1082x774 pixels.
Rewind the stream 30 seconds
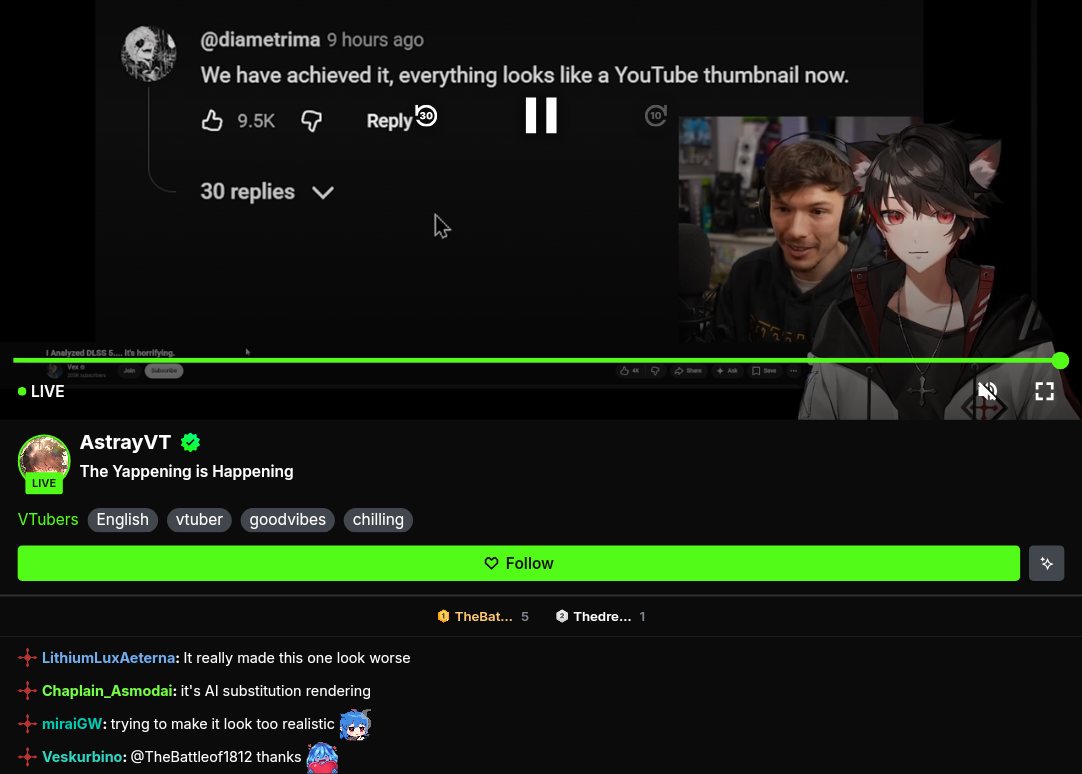426,116
